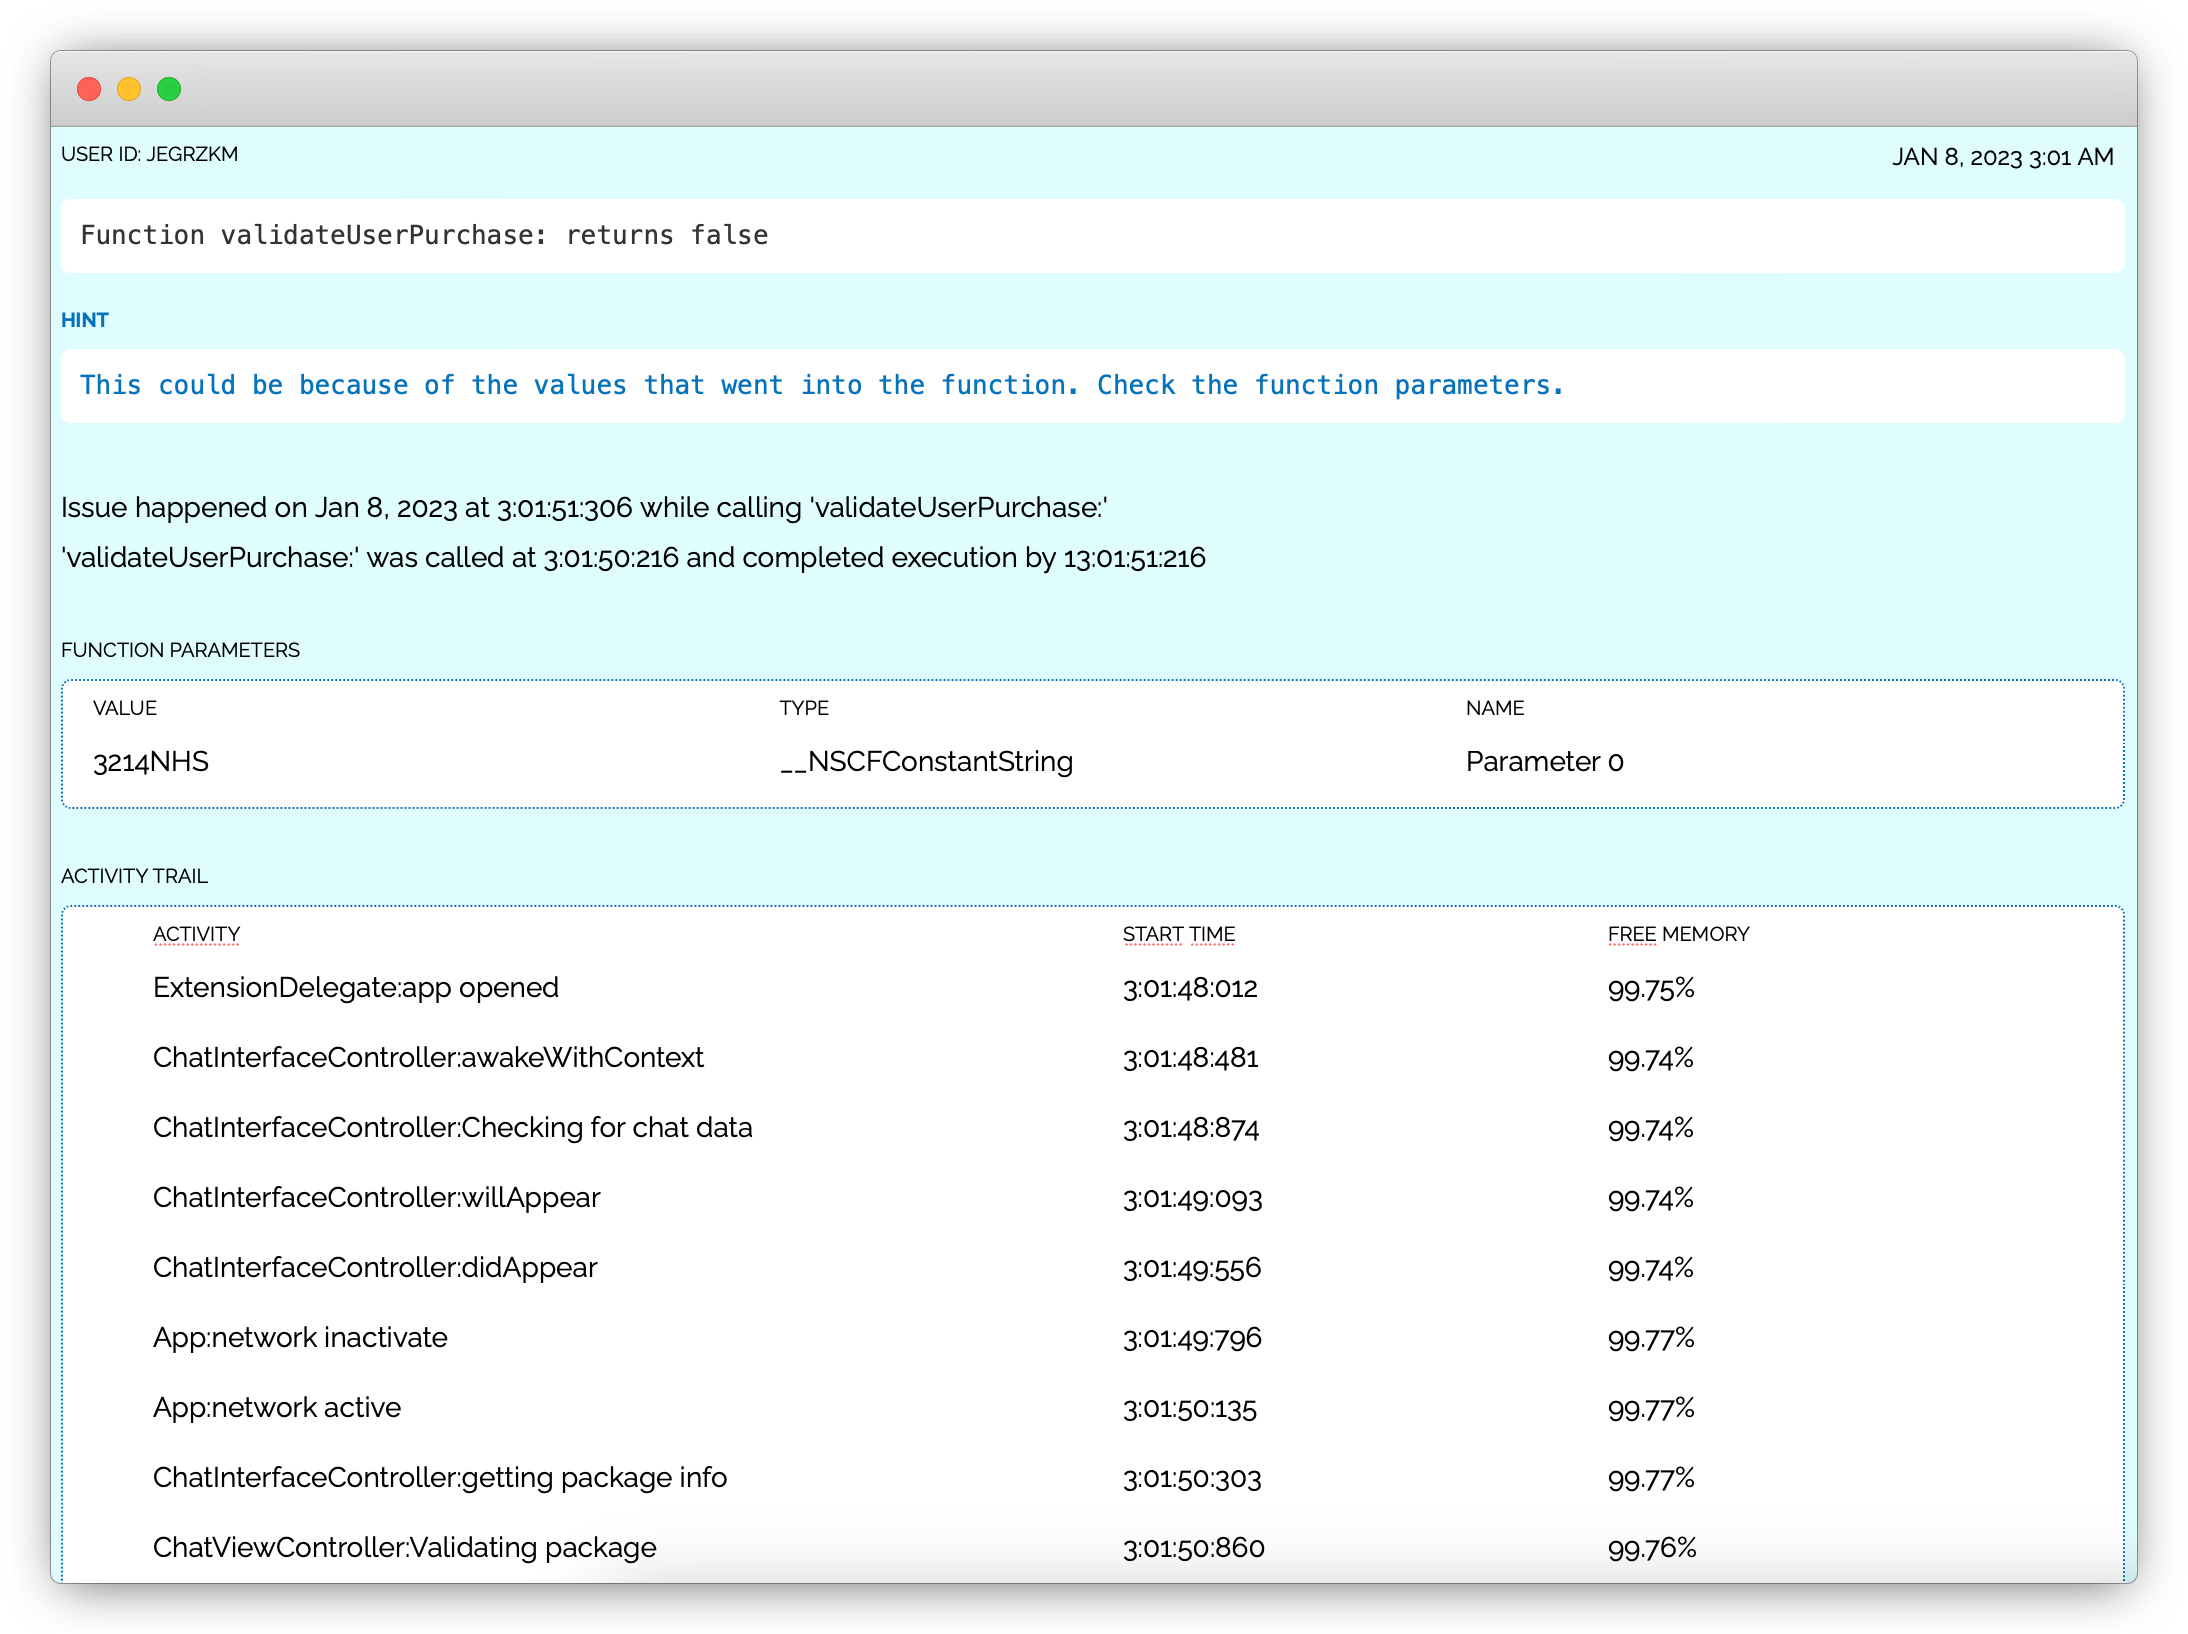The width and height of the screenshot is (2188, 1634).
Task: Click the red close window button
Action: click(x=89, y=89)
